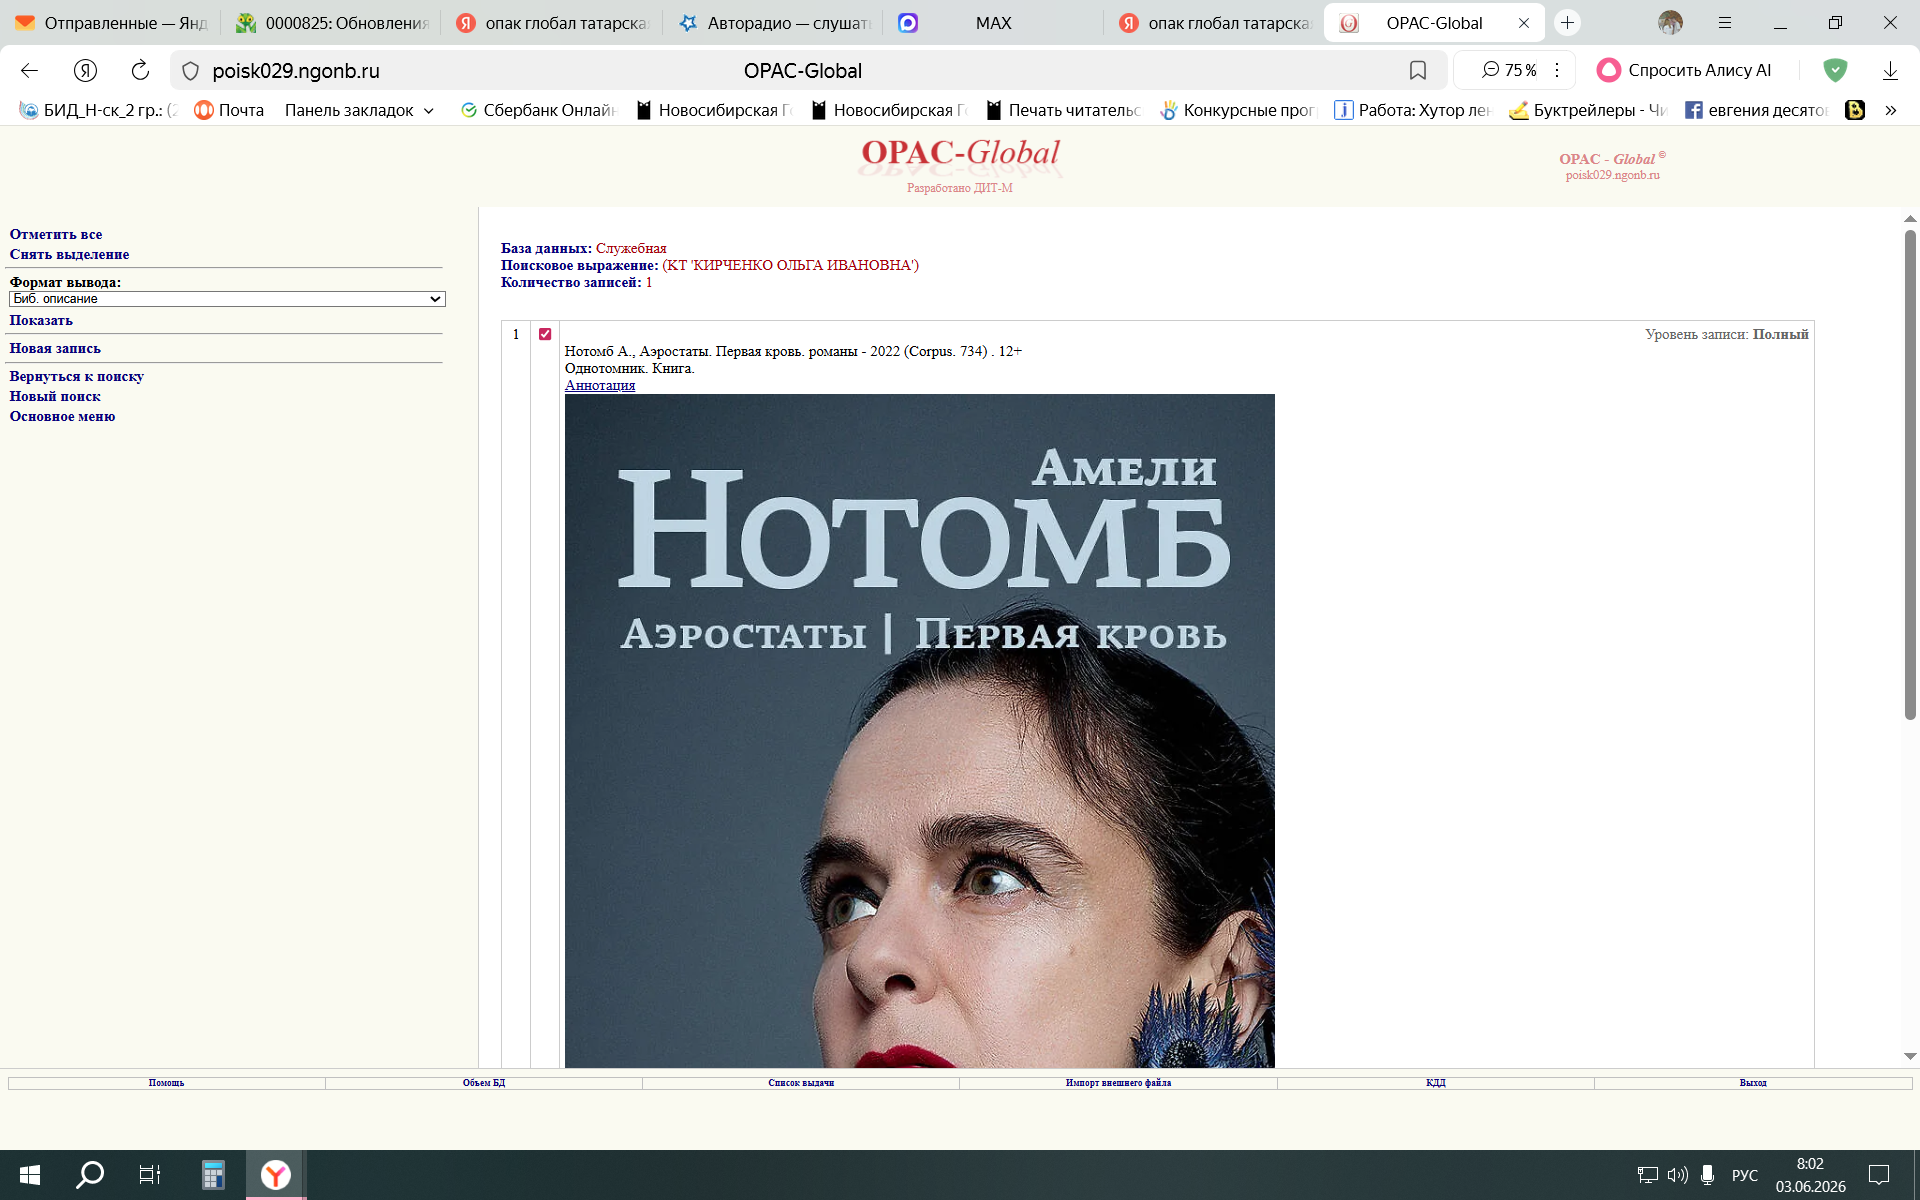Open the Формат вывода dropdown

coord(227,299)
